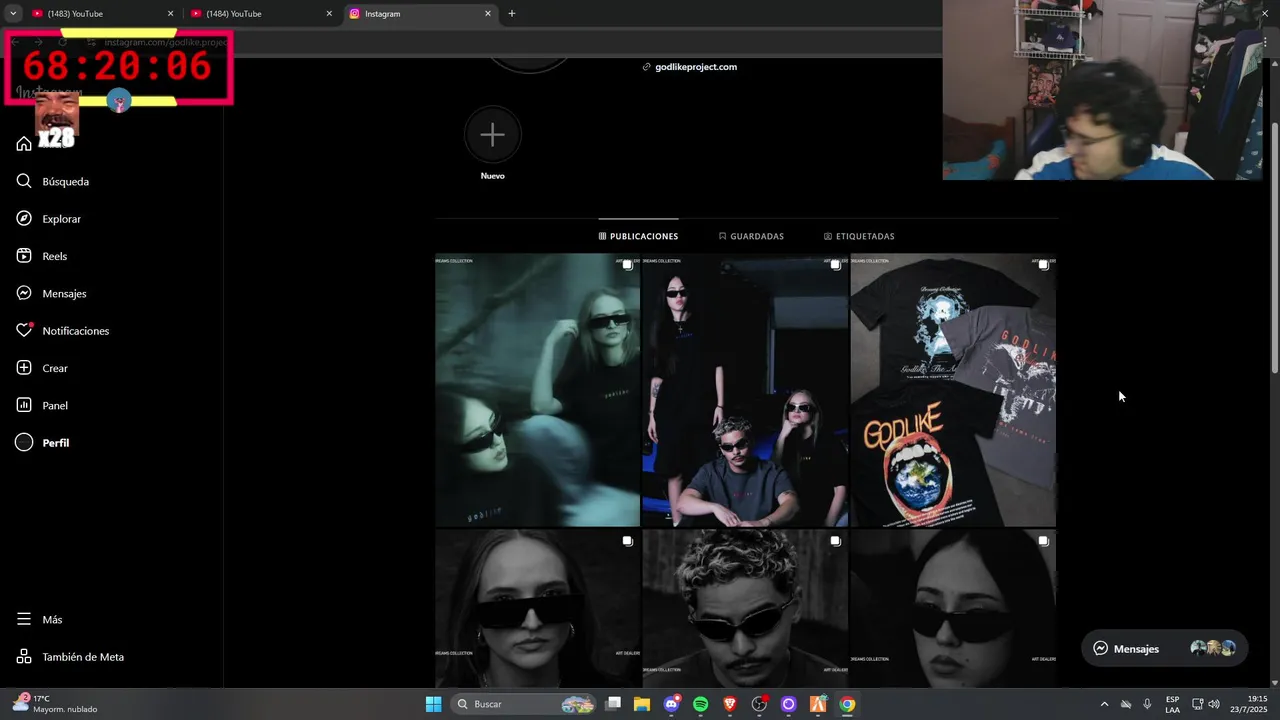
Task: Select the Instagram browser tab
Action: point(419,14)
